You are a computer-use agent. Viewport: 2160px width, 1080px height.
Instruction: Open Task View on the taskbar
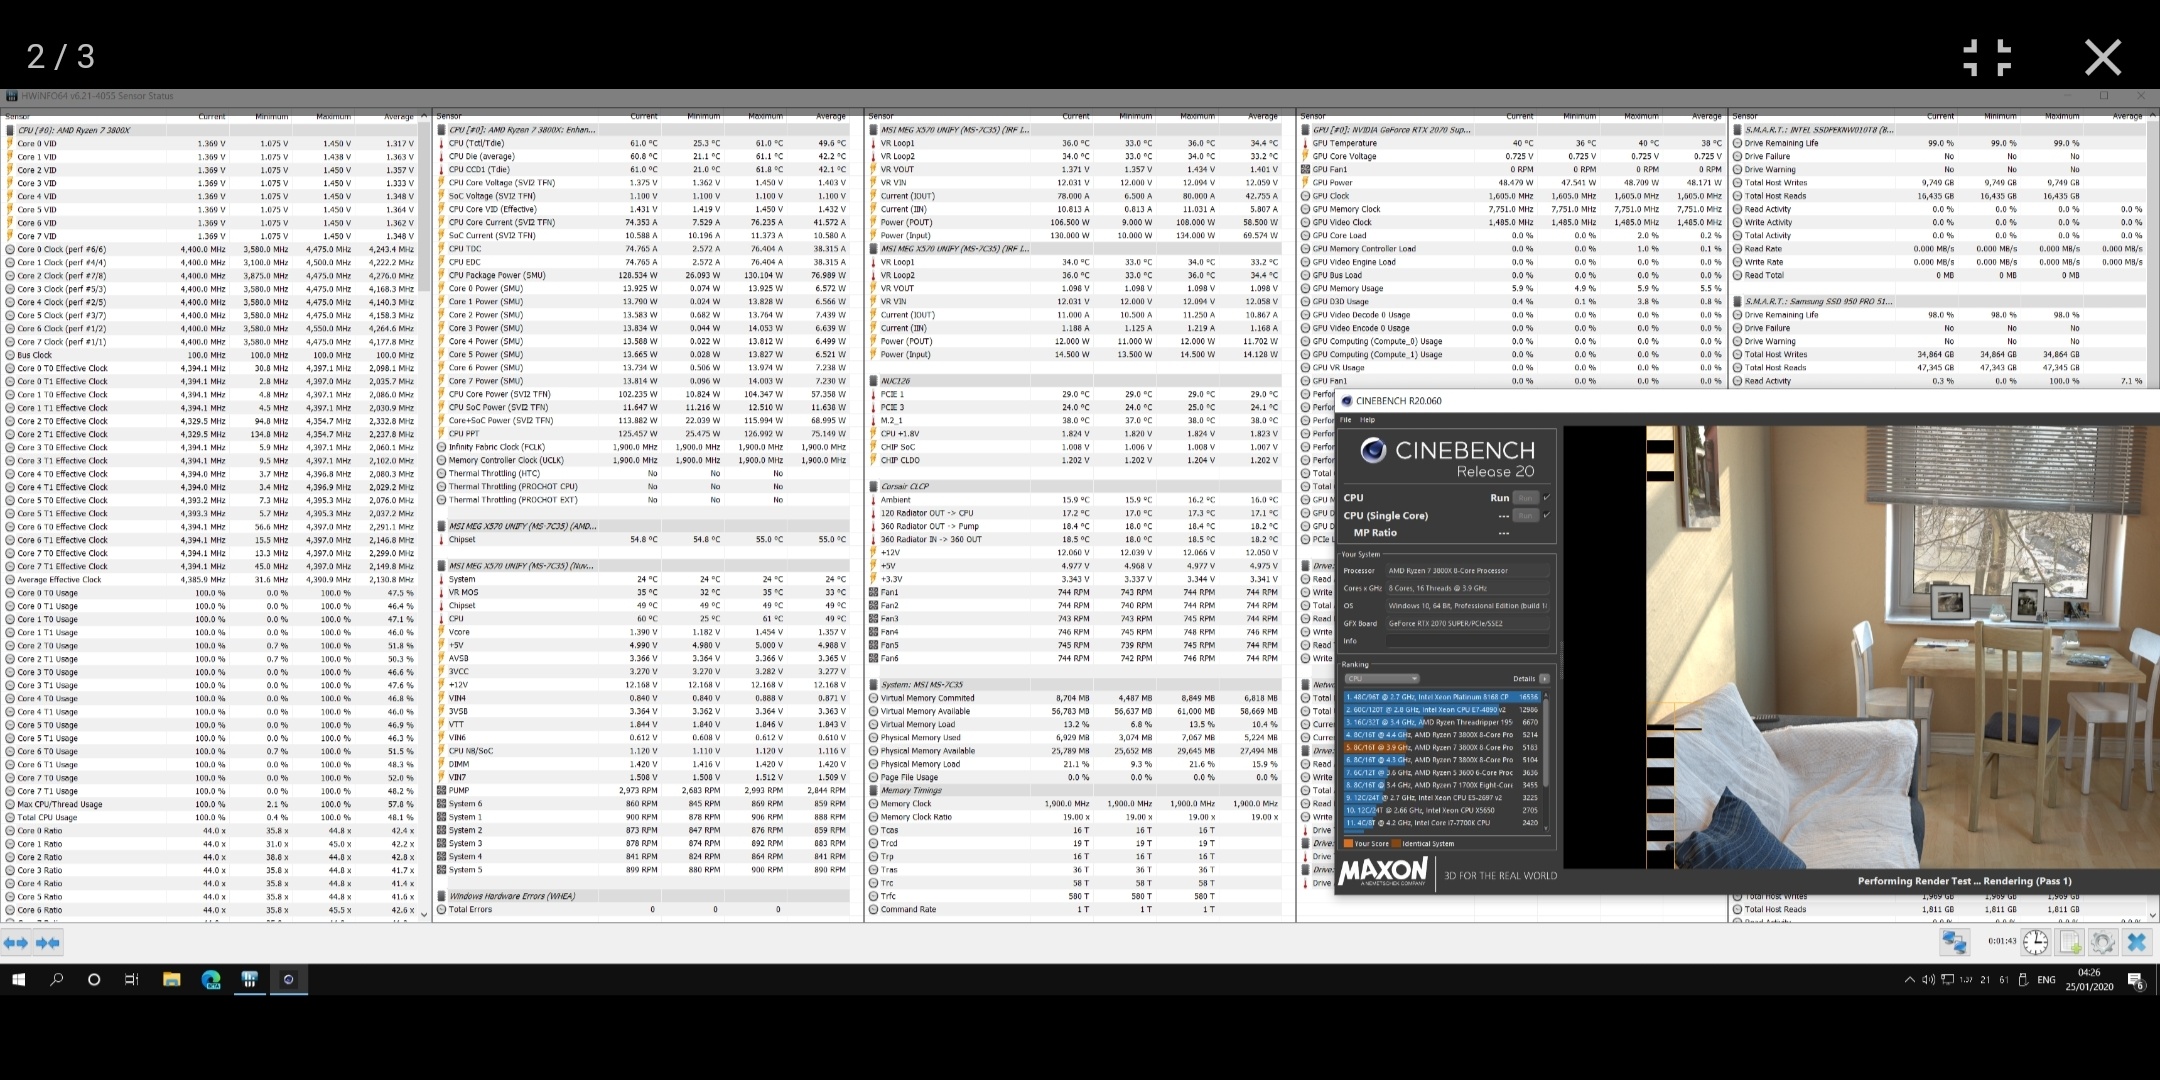pyautogui.click(x=132, y=980)
